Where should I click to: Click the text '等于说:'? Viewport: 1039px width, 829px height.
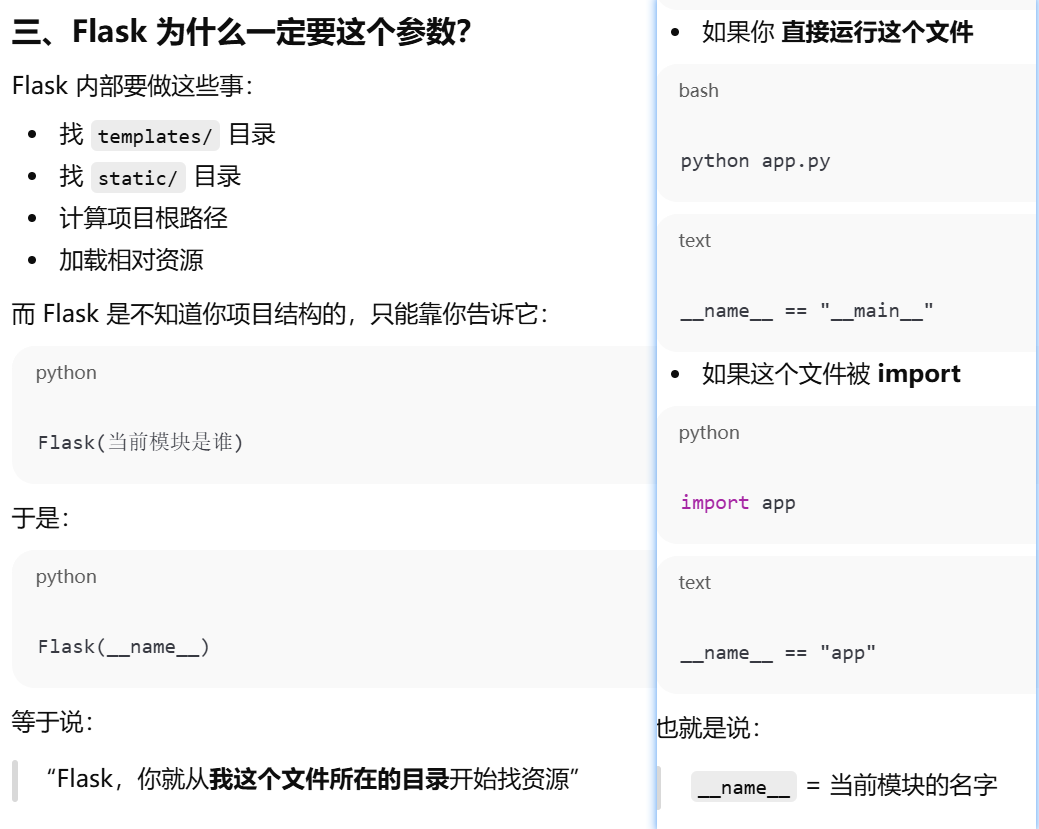point(52,722)
